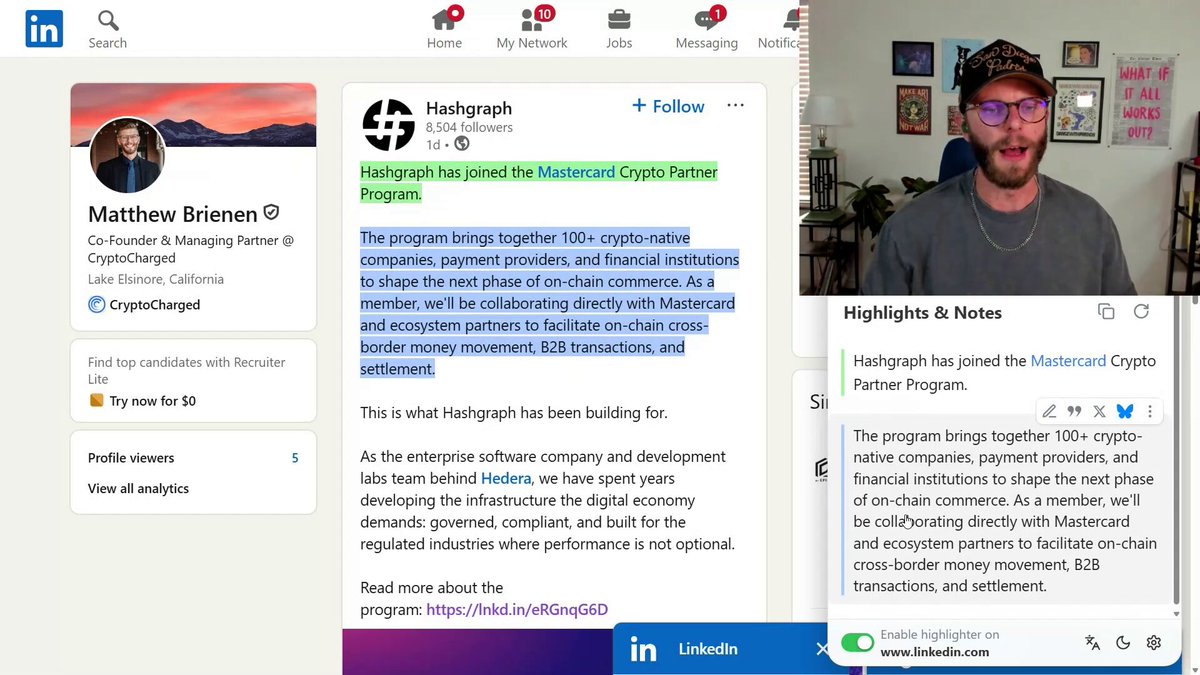Open the CryptoCharged company link
1200x675 pixels.
click(x=144, y=305)
